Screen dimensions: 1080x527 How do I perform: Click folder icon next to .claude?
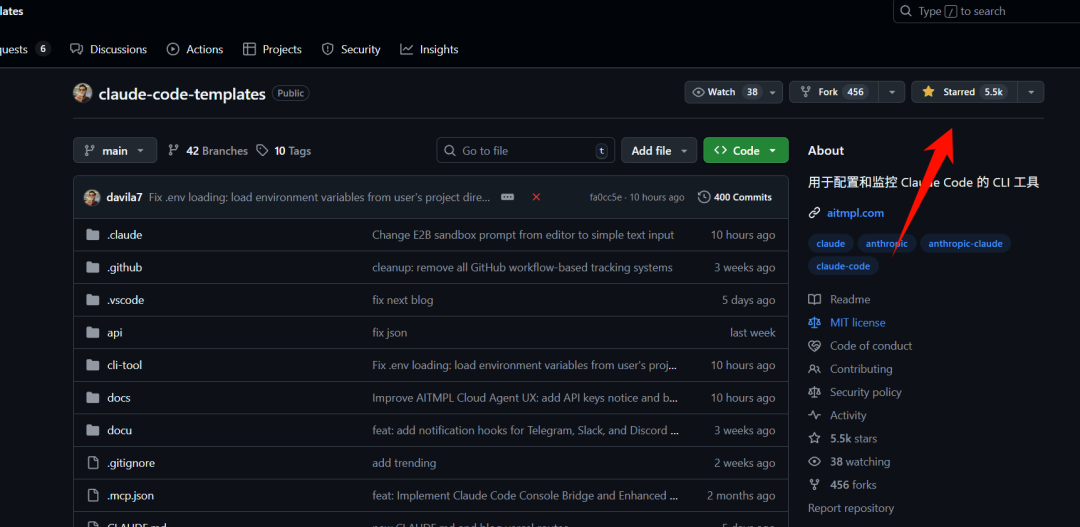pos(93,235)
